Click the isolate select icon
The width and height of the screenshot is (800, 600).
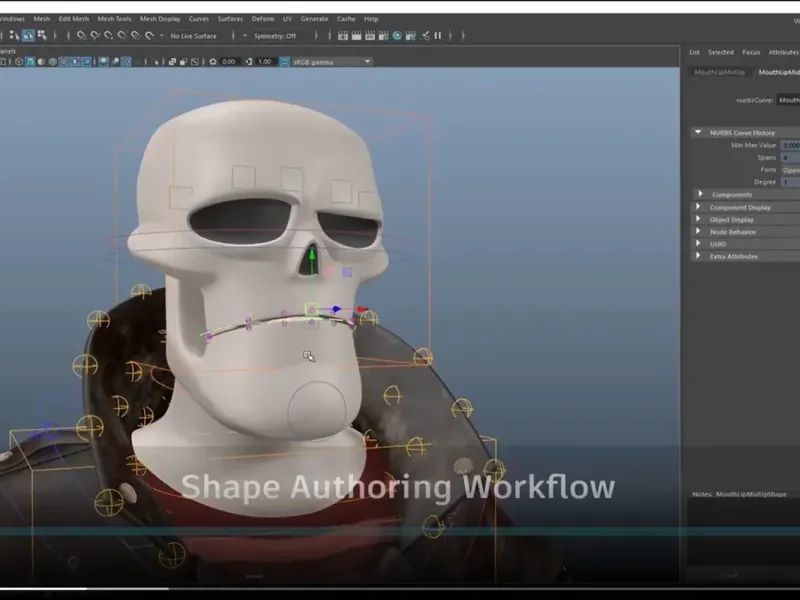[x=155, y=62]
